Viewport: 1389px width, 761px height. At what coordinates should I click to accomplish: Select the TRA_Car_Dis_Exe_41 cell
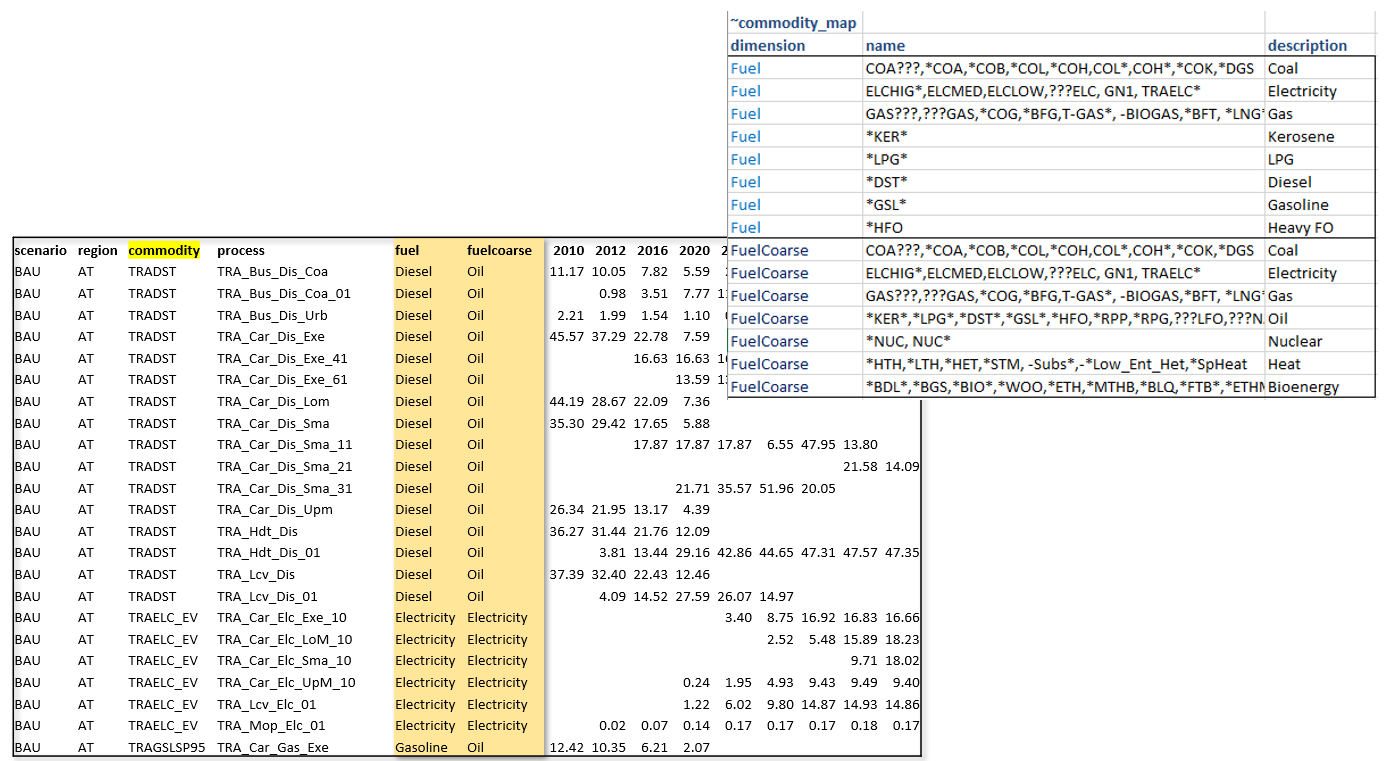coord(282,358)
